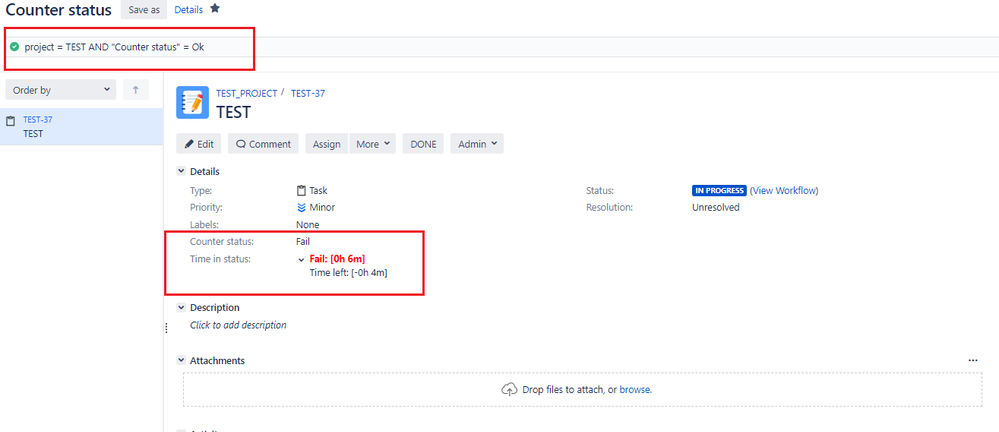Image resolution: width=999 pixels, height=432 pixels.
Task: Click the Labels value None
Action: [308, 224]
